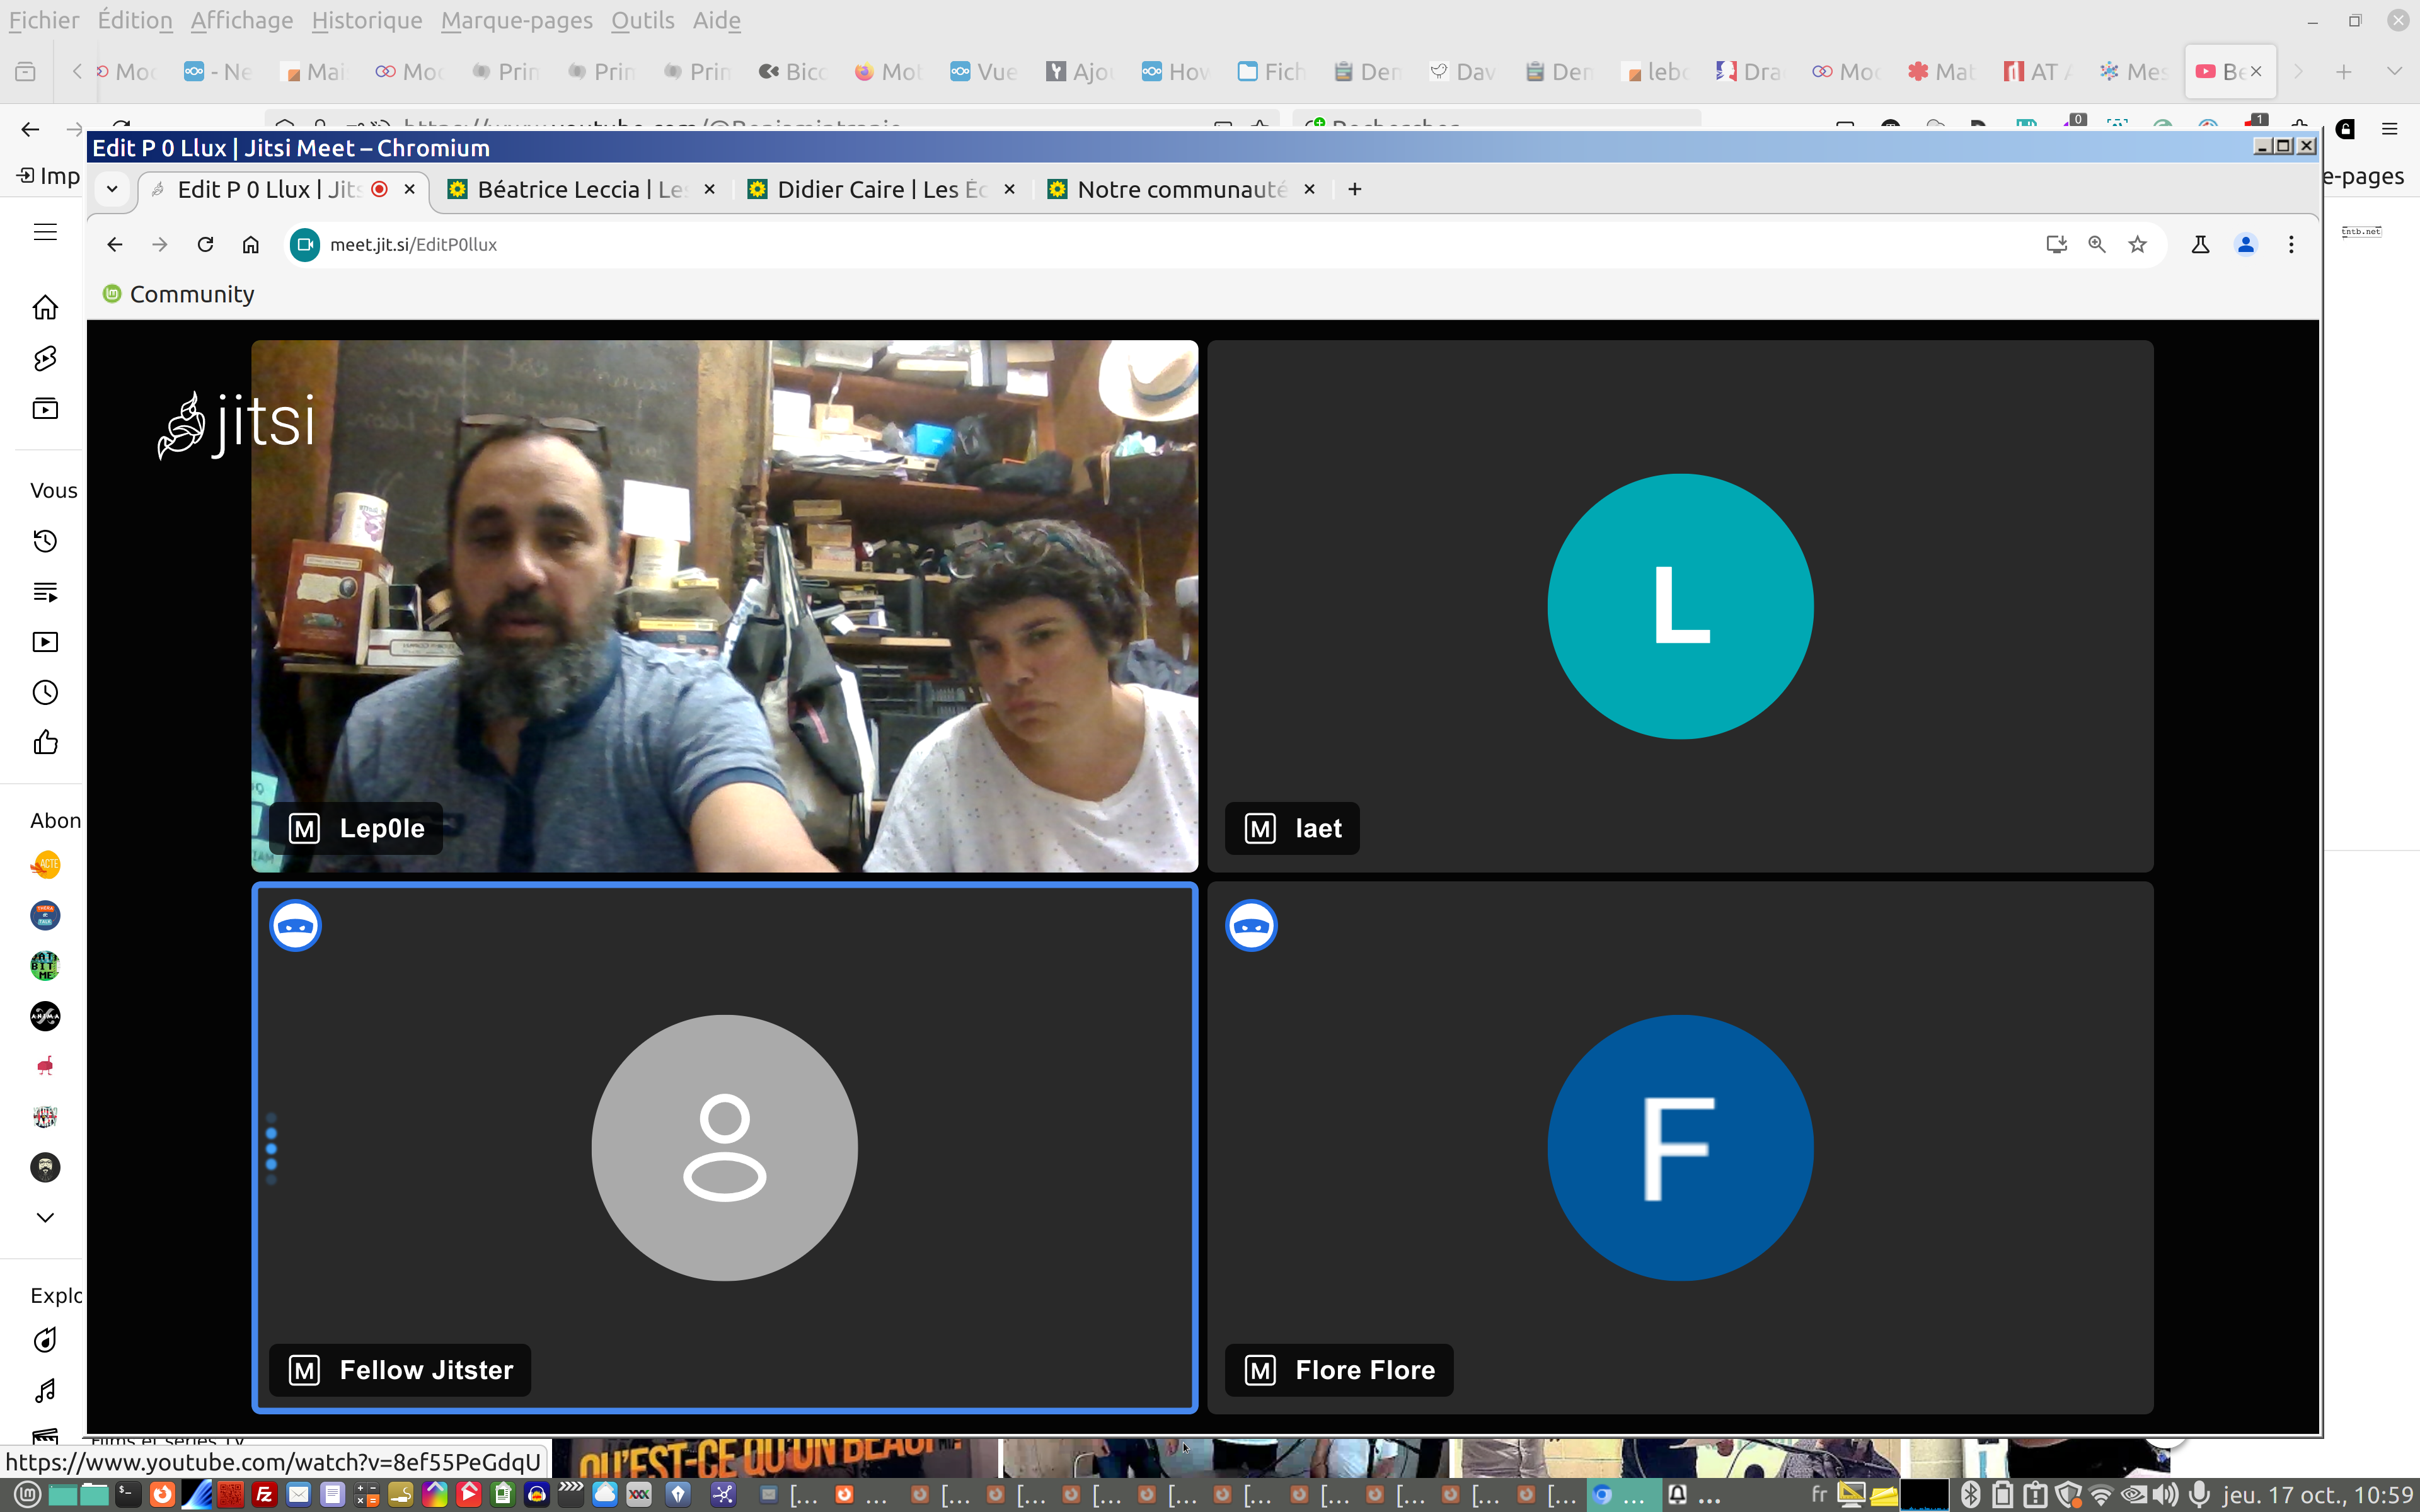Open a new Chromium tab

1355,189
